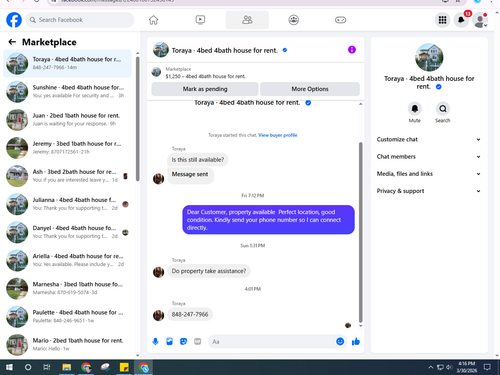500x375 pixels.
Task: Select the Toraya conversation
Action: [67, 63]
